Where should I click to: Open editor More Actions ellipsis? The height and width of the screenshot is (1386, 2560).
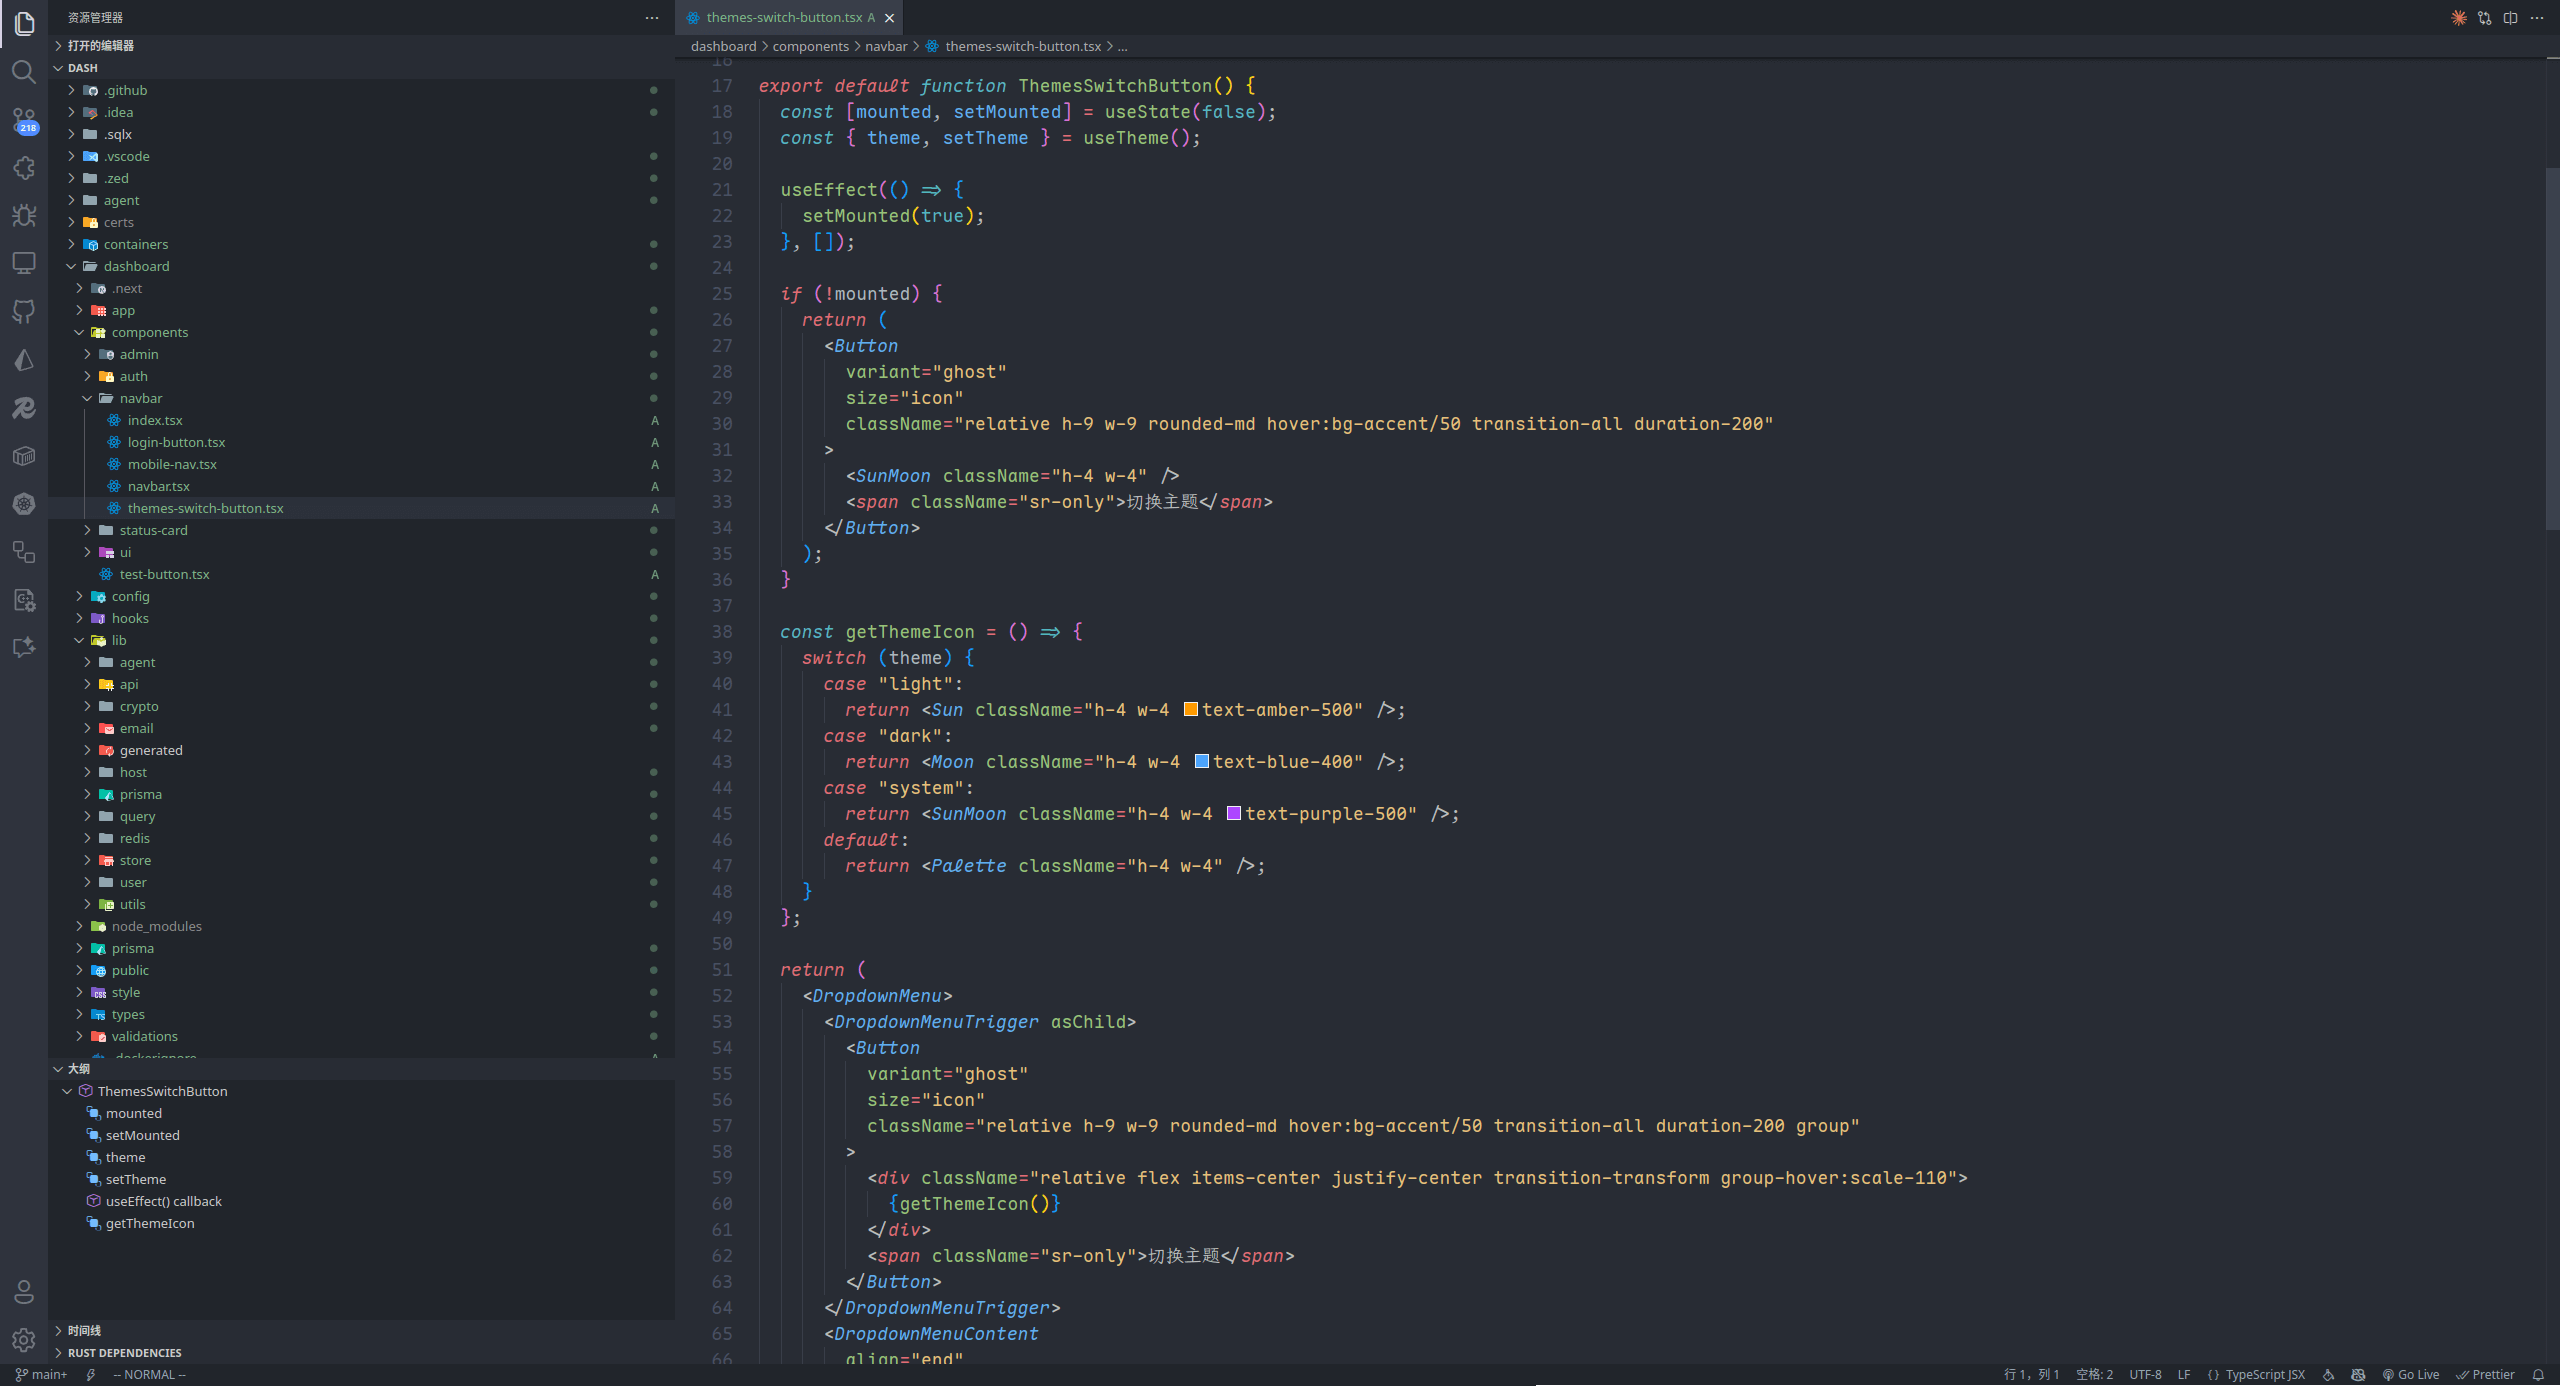2537,18
